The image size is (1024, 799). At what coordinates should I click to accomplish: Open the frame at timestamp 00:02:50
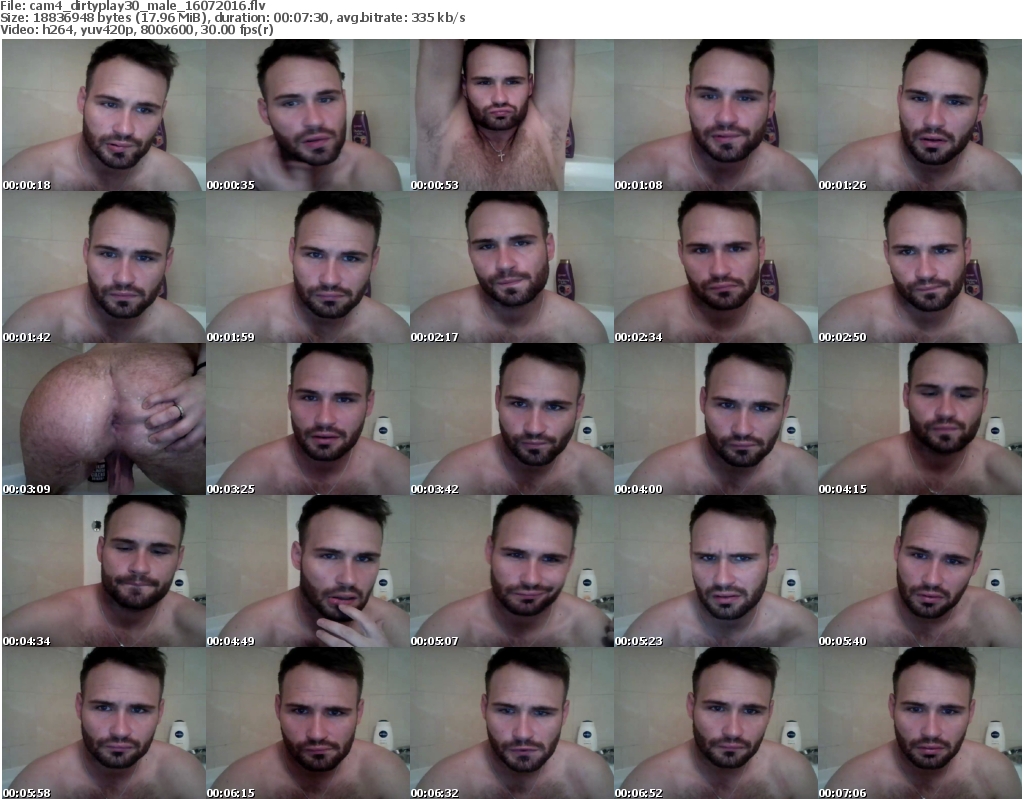click(x=920, y=267)
